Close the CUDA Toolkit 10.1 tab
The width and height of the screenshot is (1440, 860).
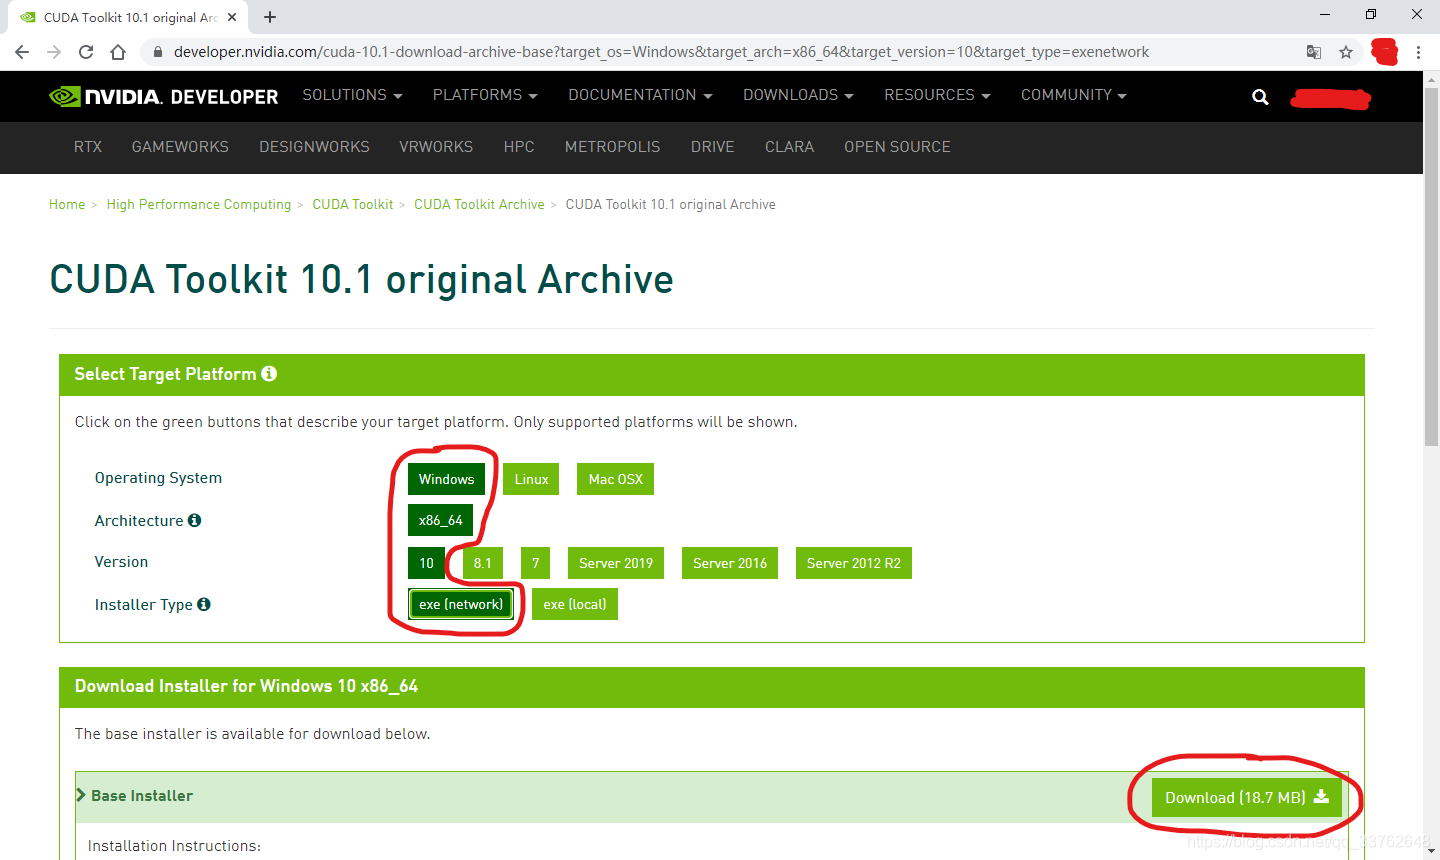[232, 17]
